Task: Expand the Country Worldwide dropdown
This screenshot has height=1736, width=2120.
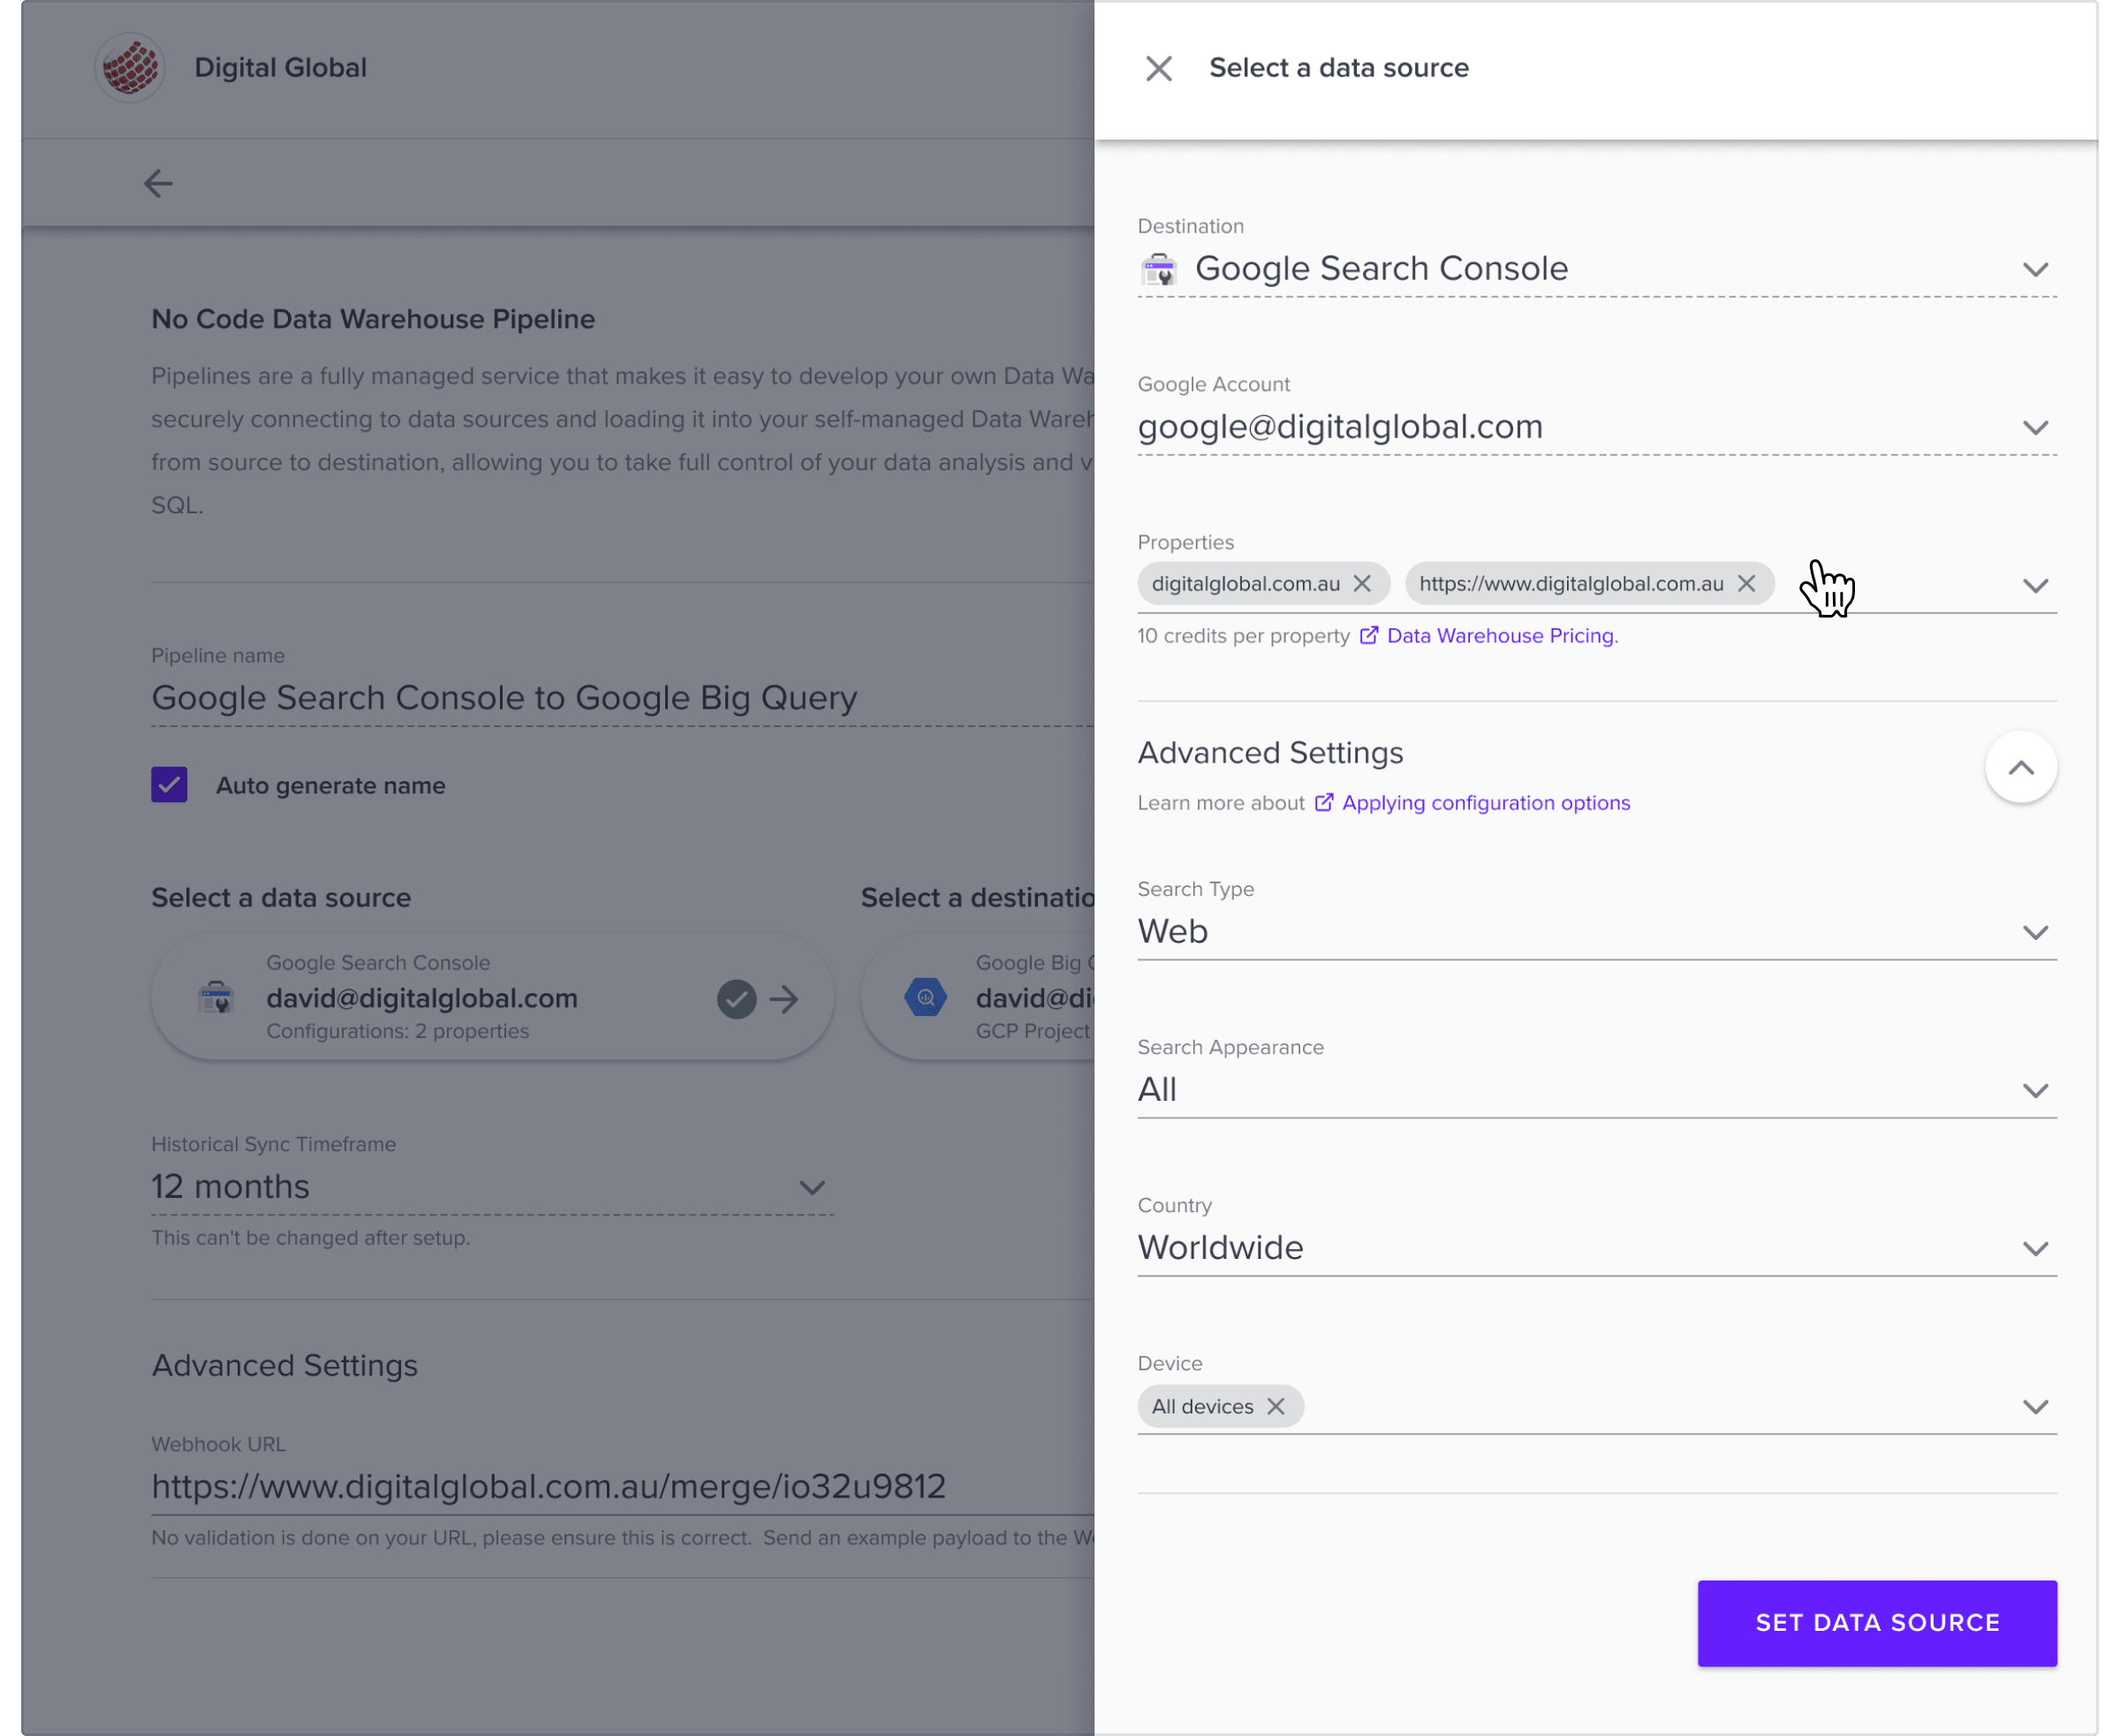Action: pyautogui.click(x=1597, y=1248)
